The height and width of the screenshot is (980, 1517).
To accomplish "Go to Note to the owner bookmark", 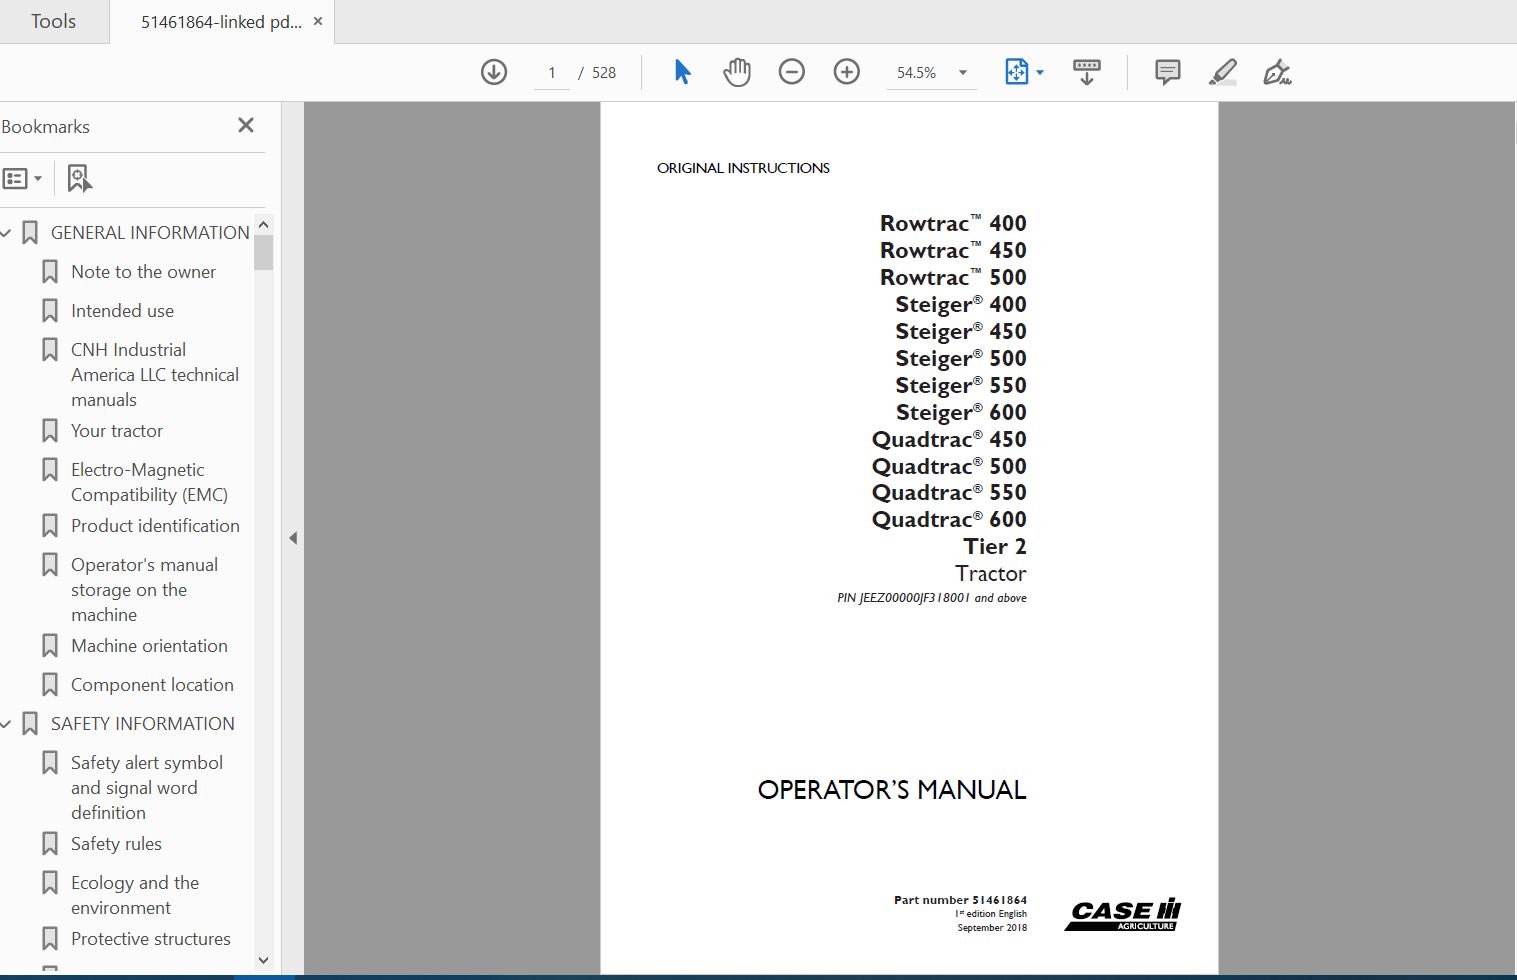I will pyautogui.click(x=143, y=272).
